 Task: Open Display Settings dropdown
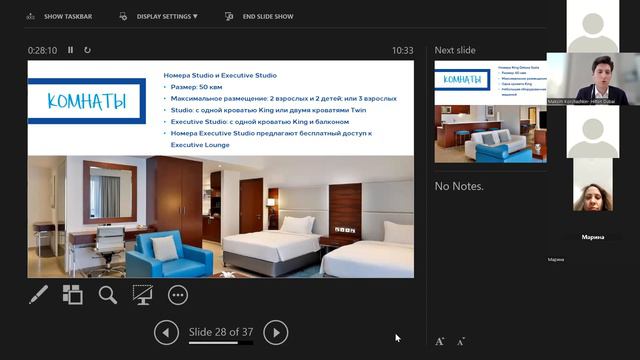coord(167,16)
